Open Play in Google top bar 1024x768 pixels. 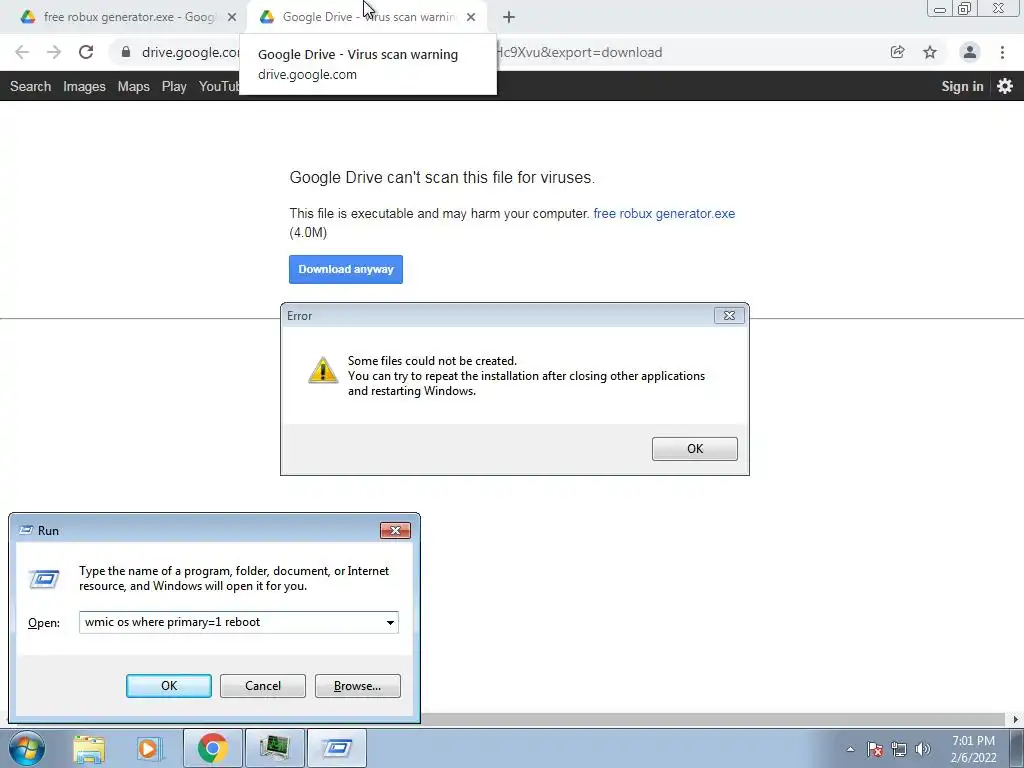174,86
